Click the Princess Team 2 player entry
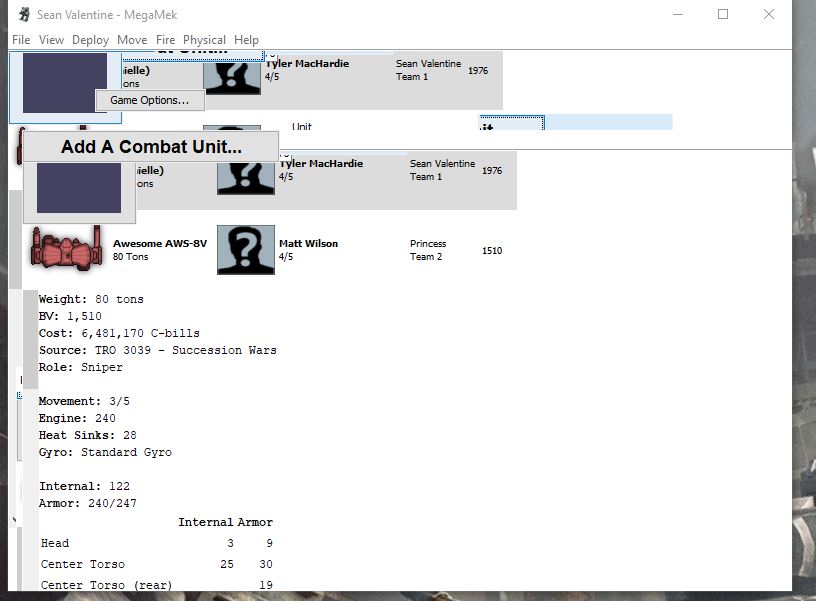Image resolution: width=816 pixels, height=601 pixels. coord(427,250)
